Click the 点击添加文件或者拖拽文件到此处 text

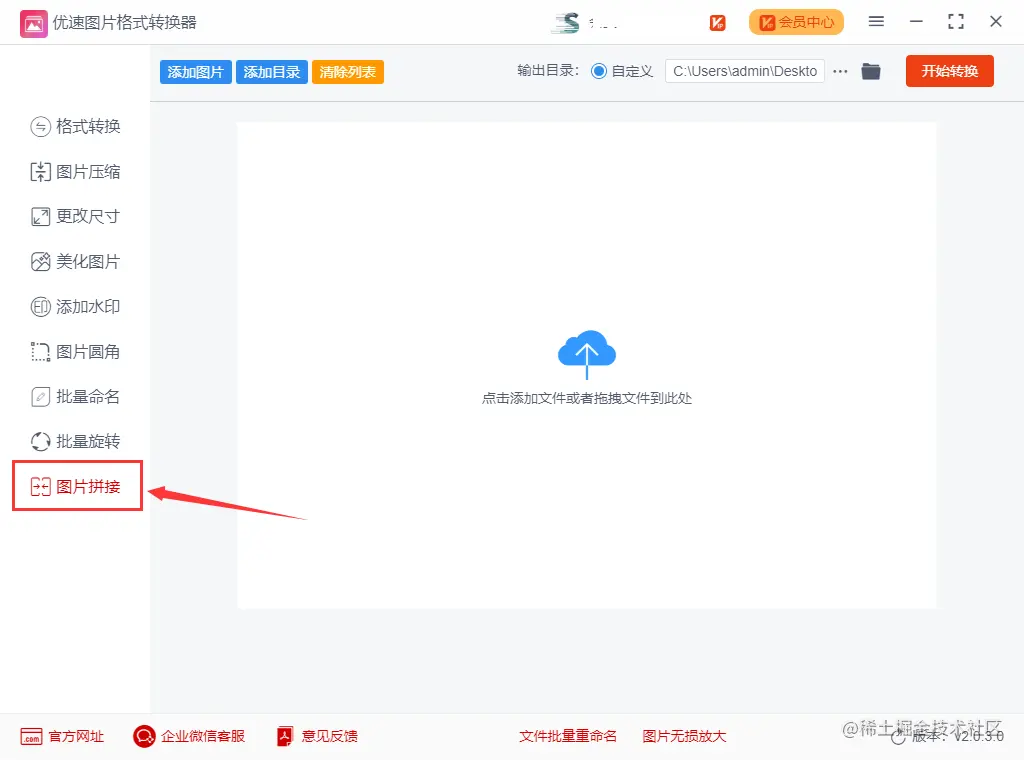pos(586,398)
